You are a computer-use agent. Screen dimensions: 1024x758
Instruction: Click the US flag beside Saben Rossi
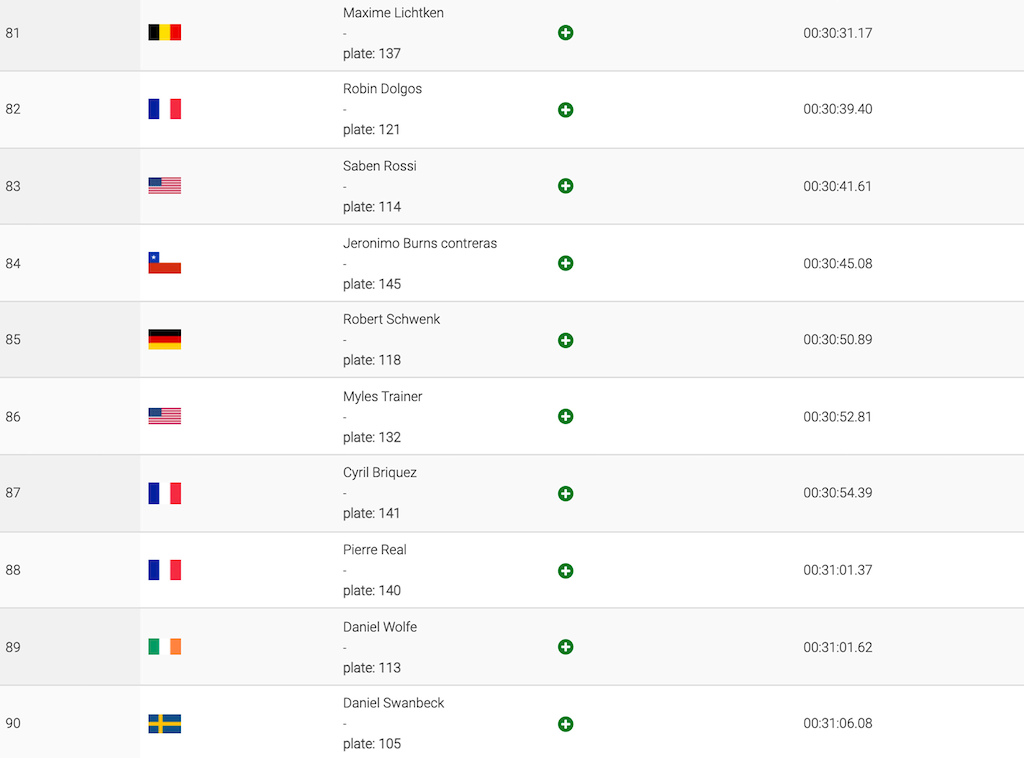coord(165,186)
